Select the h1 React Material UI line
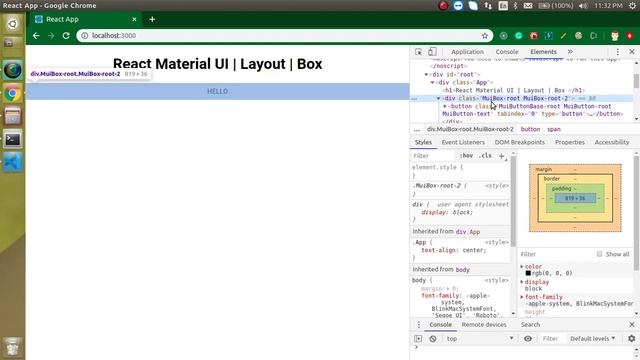Screen dimensions: 640x360 (514, 90)
